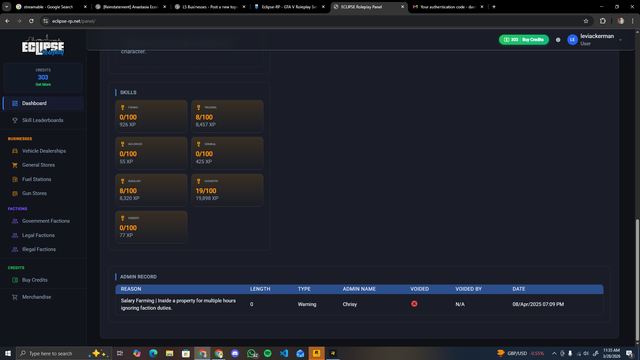Click the General Stores cart icon

(x=15, y=165)
